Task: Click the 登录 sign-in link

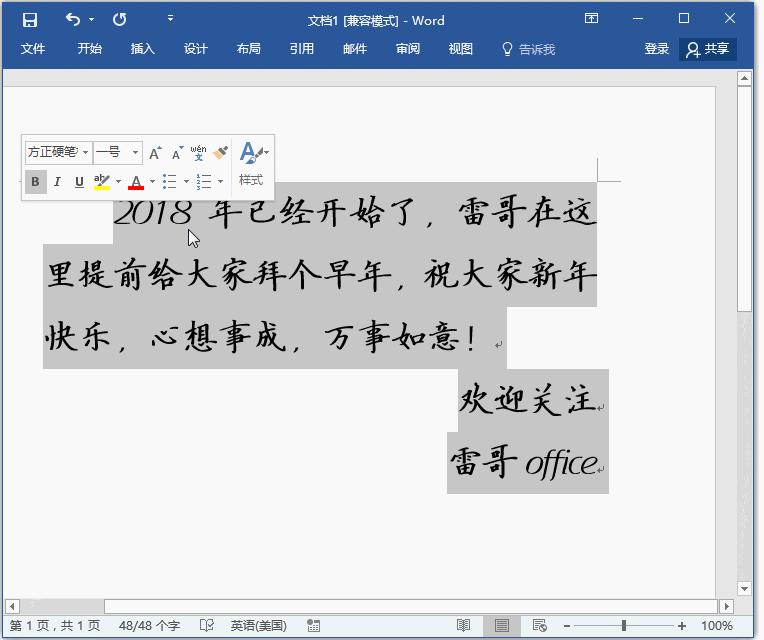Action: (x=656, y=49)
